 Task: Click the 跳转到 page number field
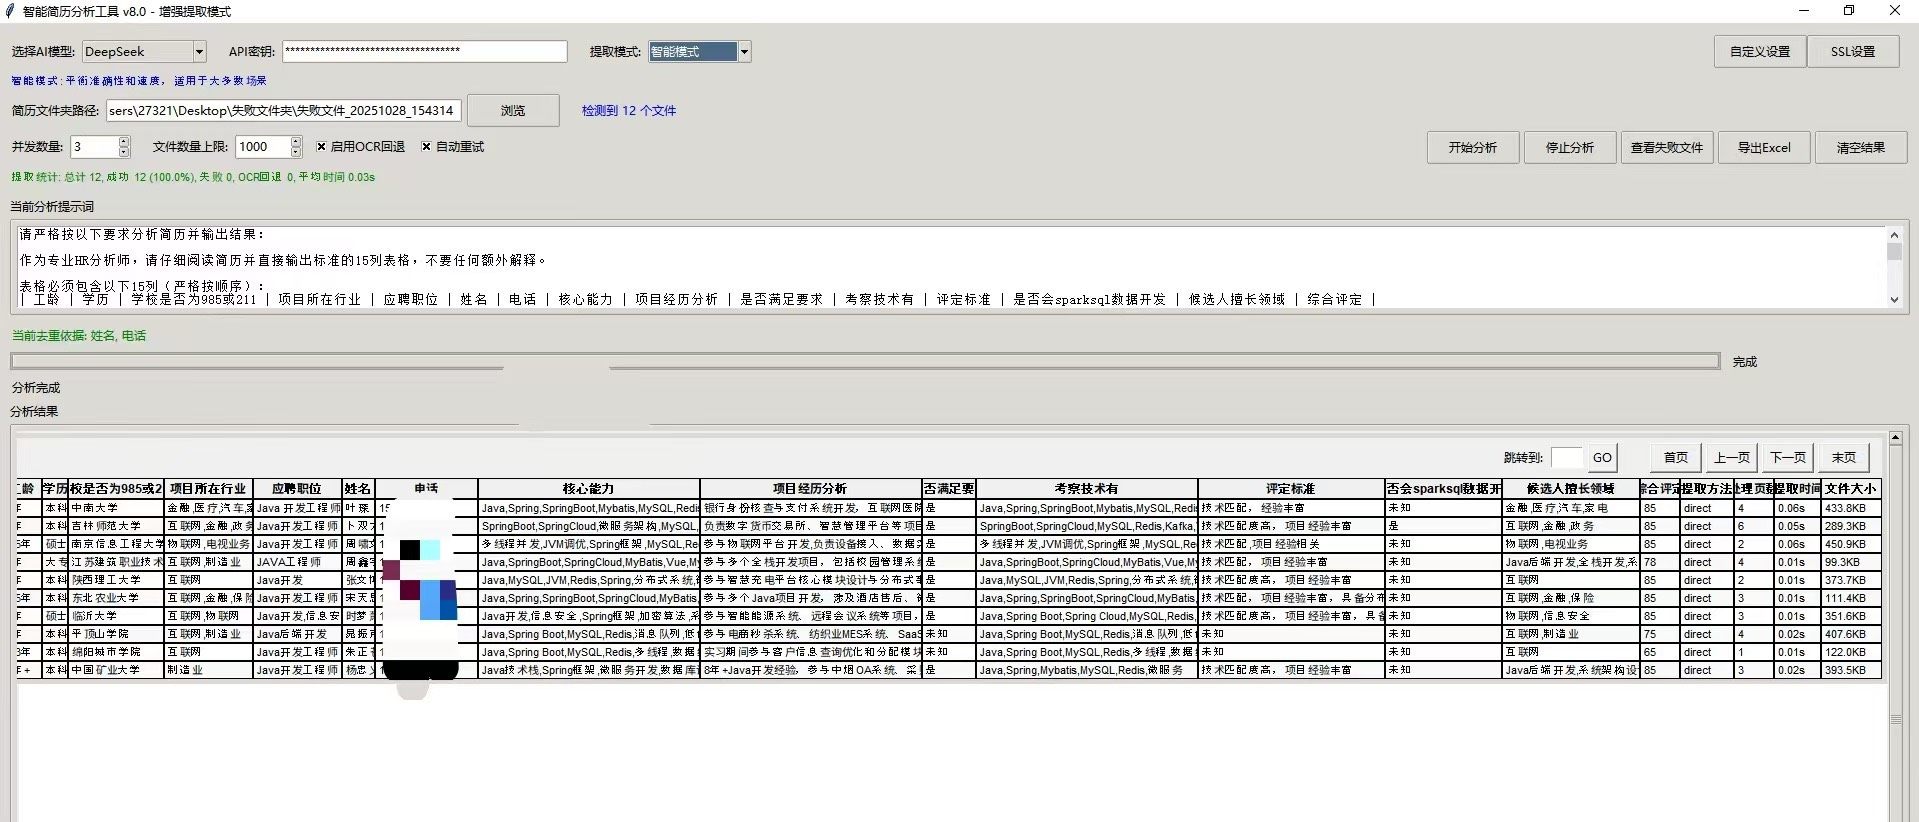pyautogui.click(x=1566, y=458)
